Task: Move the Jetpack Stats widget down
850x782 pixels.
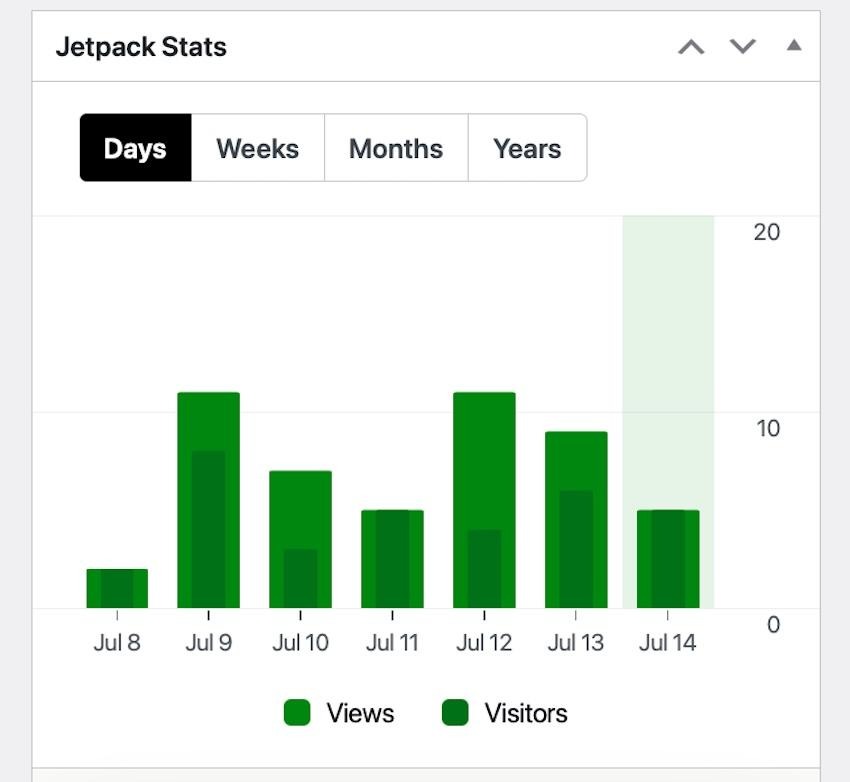Action: click(742, 47)
